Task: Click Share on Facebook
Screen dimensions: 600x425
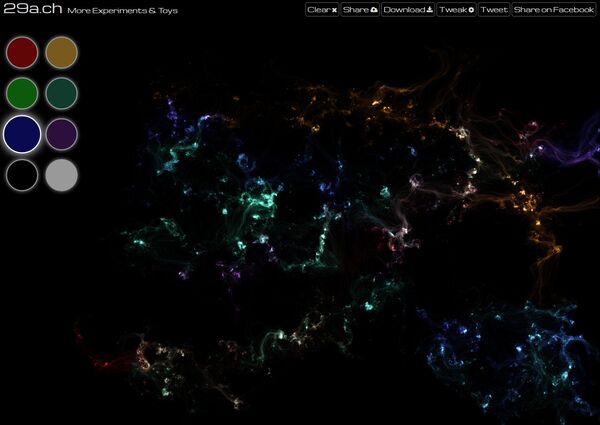Action: point(553,9)
